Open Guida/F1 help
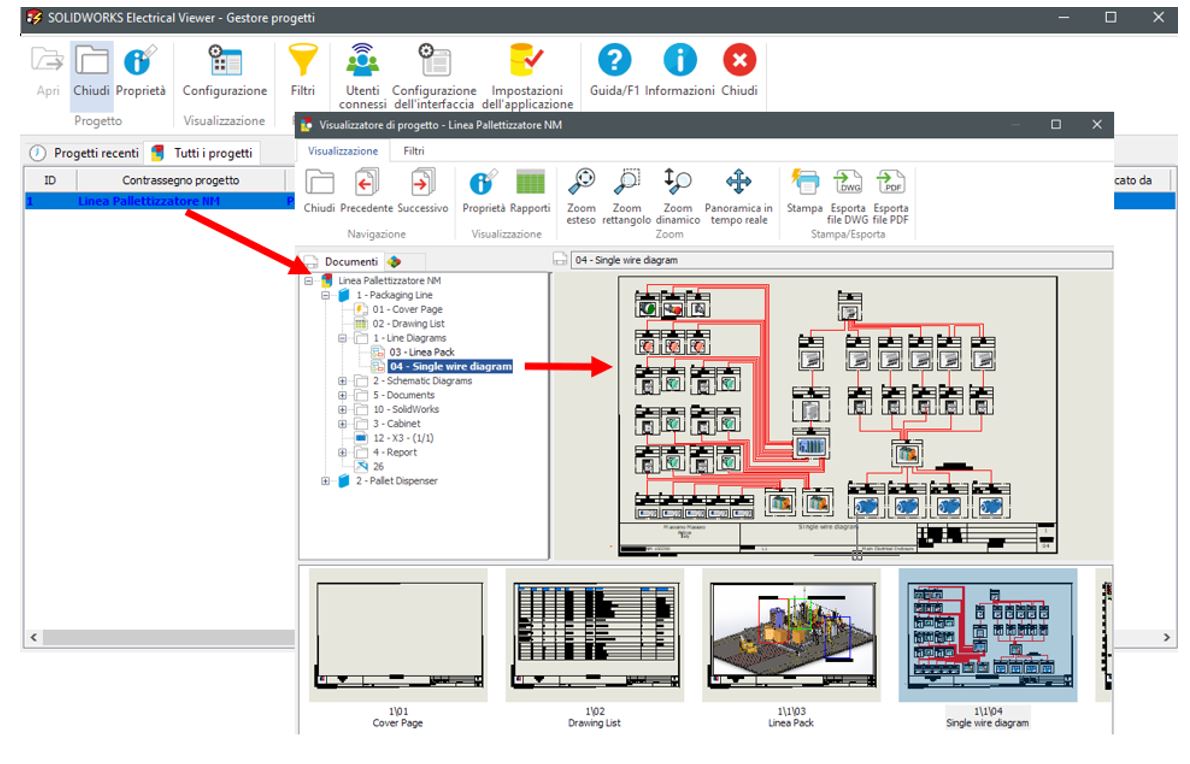Screen dimensions: 1190x764 tap(614, 71)
